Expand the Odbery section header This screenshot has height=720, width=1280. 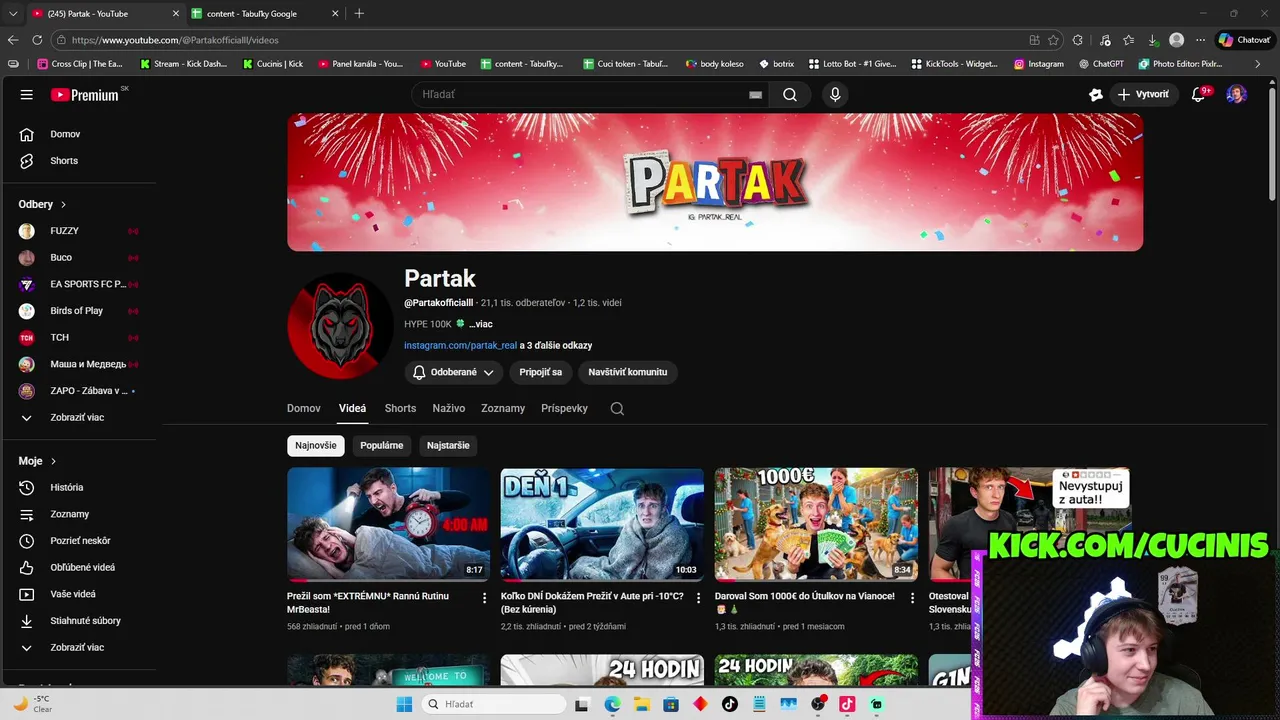(42, 204)
